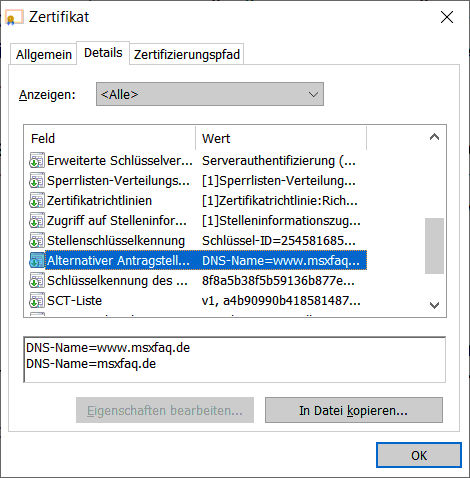Sort by the Feld column header
470x478 pixels.
(x=110, y=138)
